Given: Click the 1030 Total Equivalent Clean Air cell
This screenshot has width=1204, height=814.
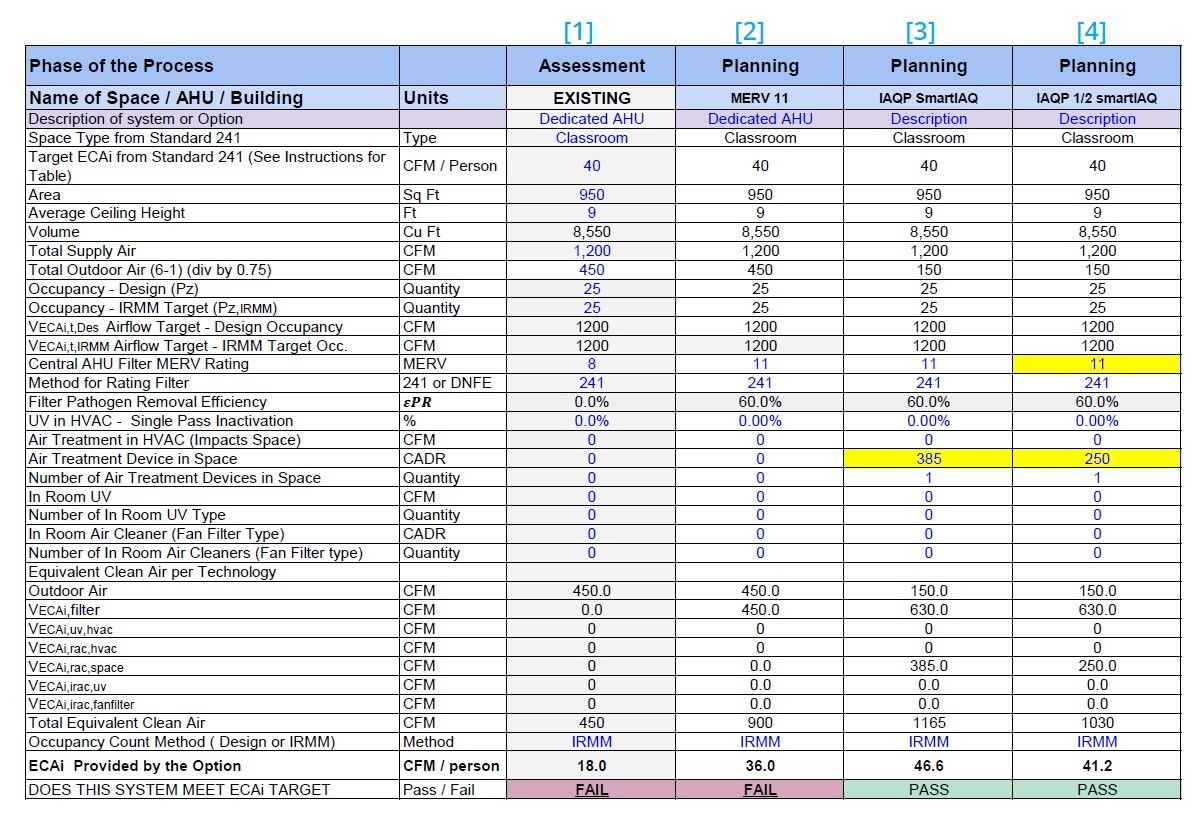Looking at the screenshot, I should coord(1097,723).
